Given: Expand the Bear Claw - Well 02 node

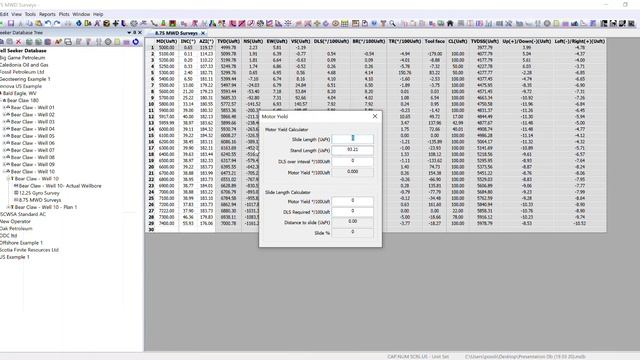Looking at the screenshot, I should click(x=4, y=115).
